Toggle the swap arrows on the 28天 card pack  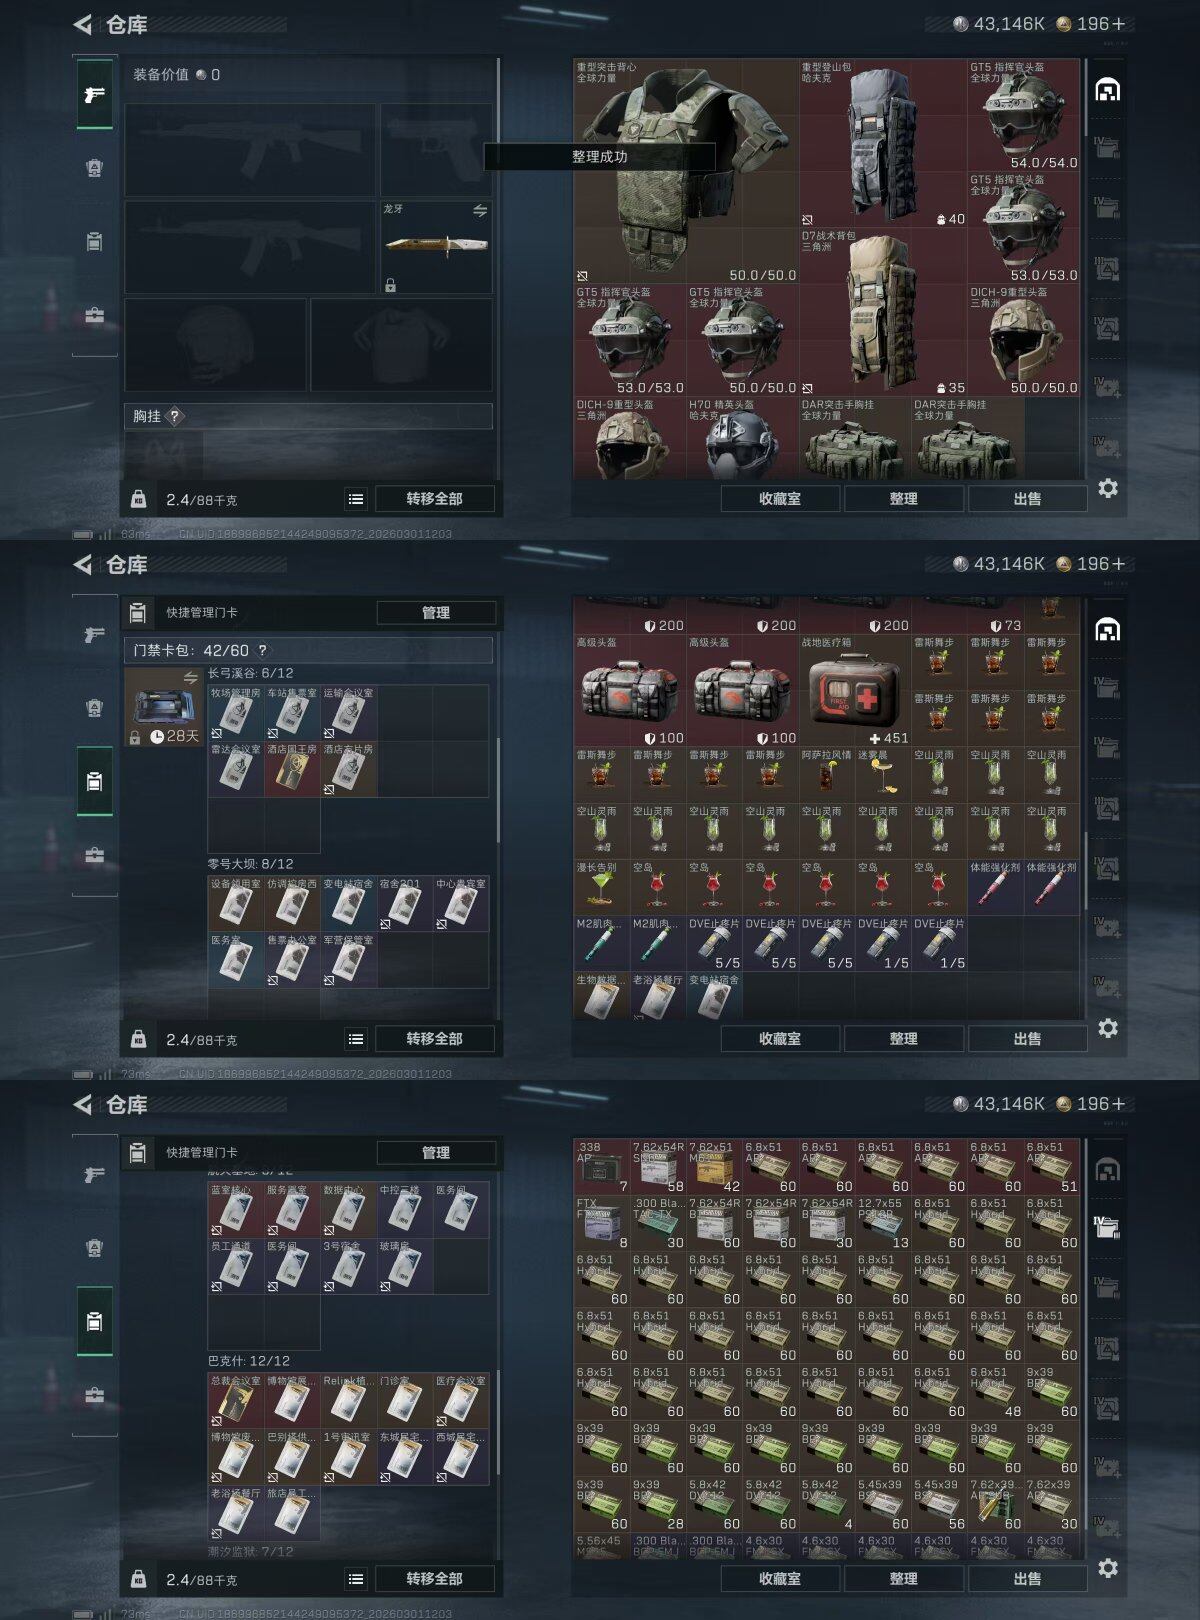coord(191,678)
